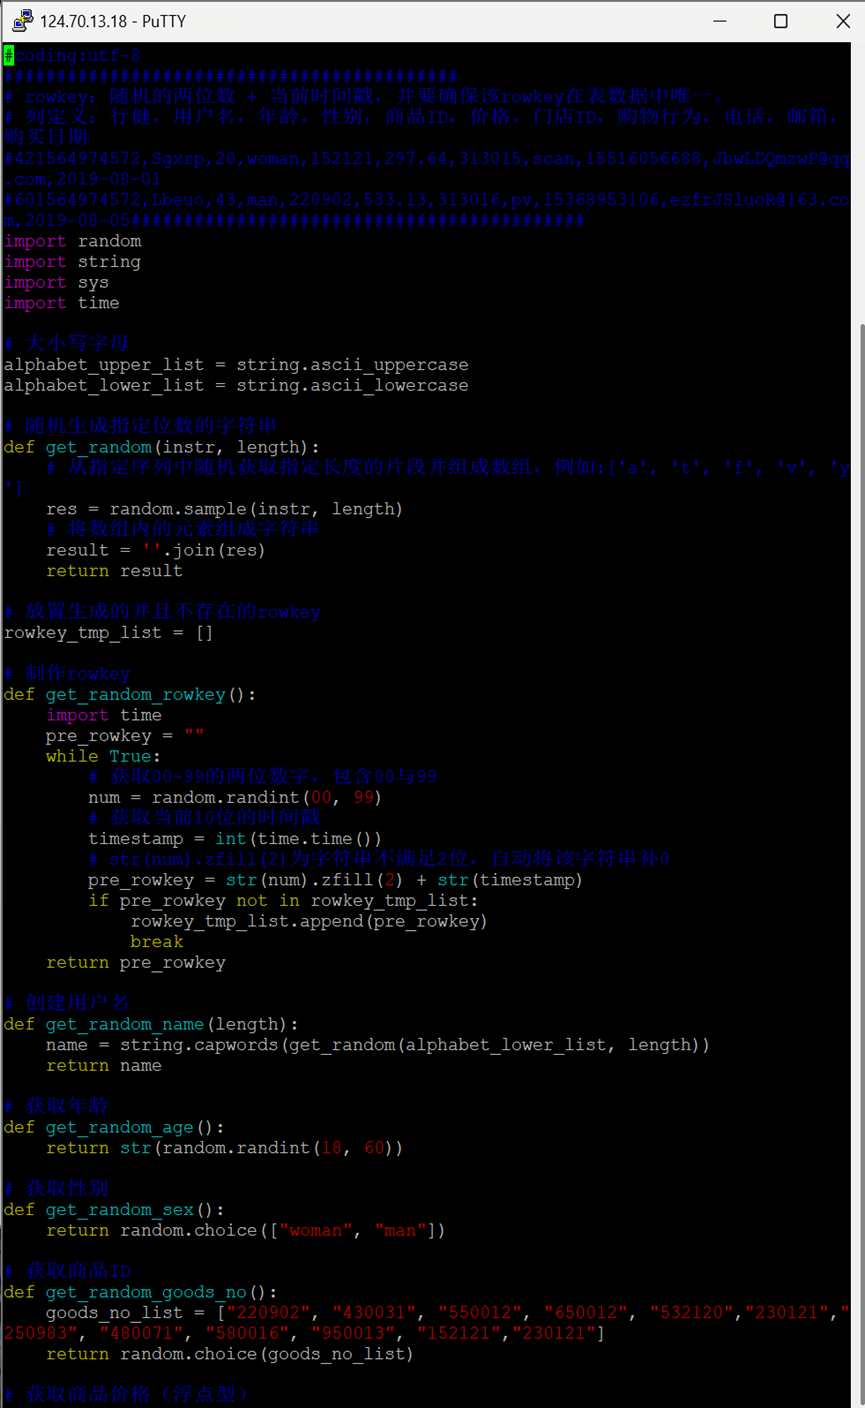This screenshot has height=1408, width=865.
Task: Click 'alphabet_lower_list = string.ascii_lowercase' line
Action: pos(236,386)
